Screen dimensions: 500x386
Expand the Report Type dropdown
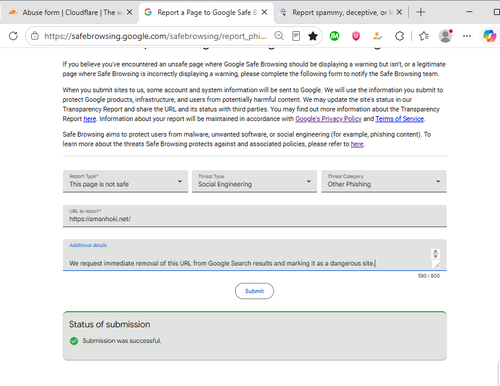click(125, 181)
